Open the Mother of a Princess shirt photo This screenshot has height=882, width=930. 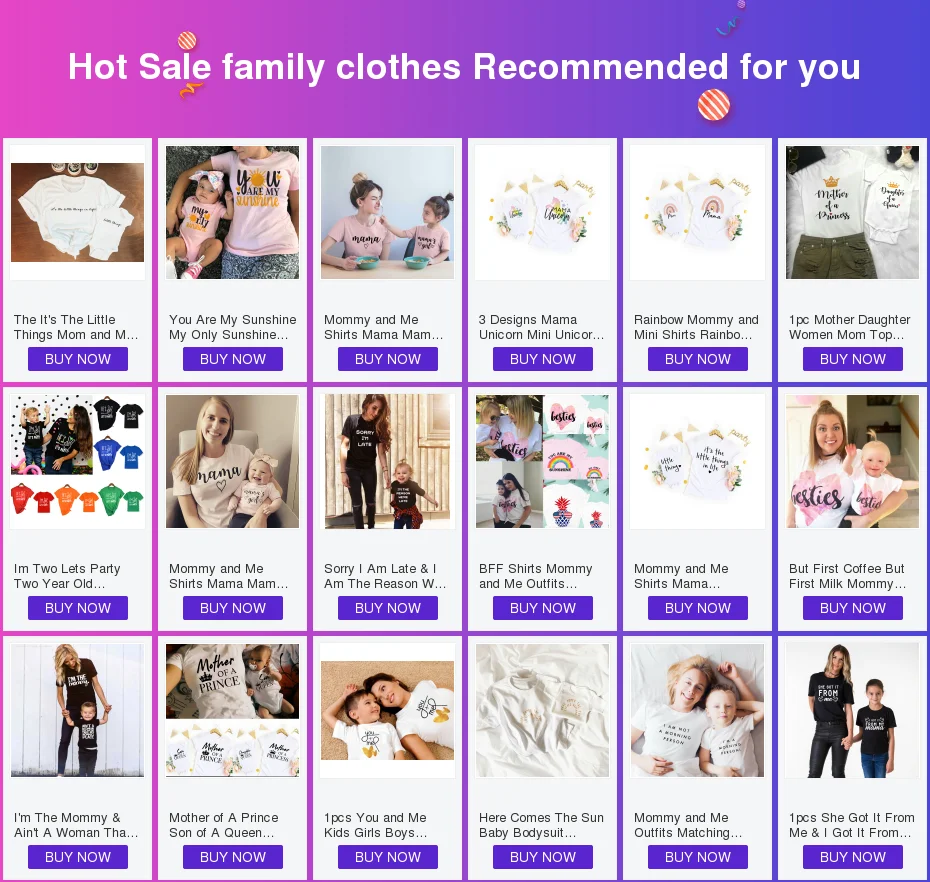coord(852,212)
